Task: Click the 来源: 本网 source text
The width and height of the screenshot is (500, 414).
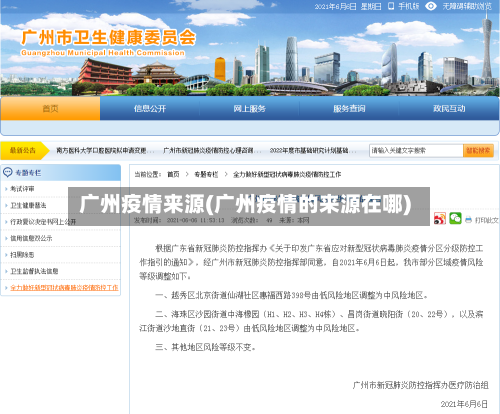Action: coord(294,220)
